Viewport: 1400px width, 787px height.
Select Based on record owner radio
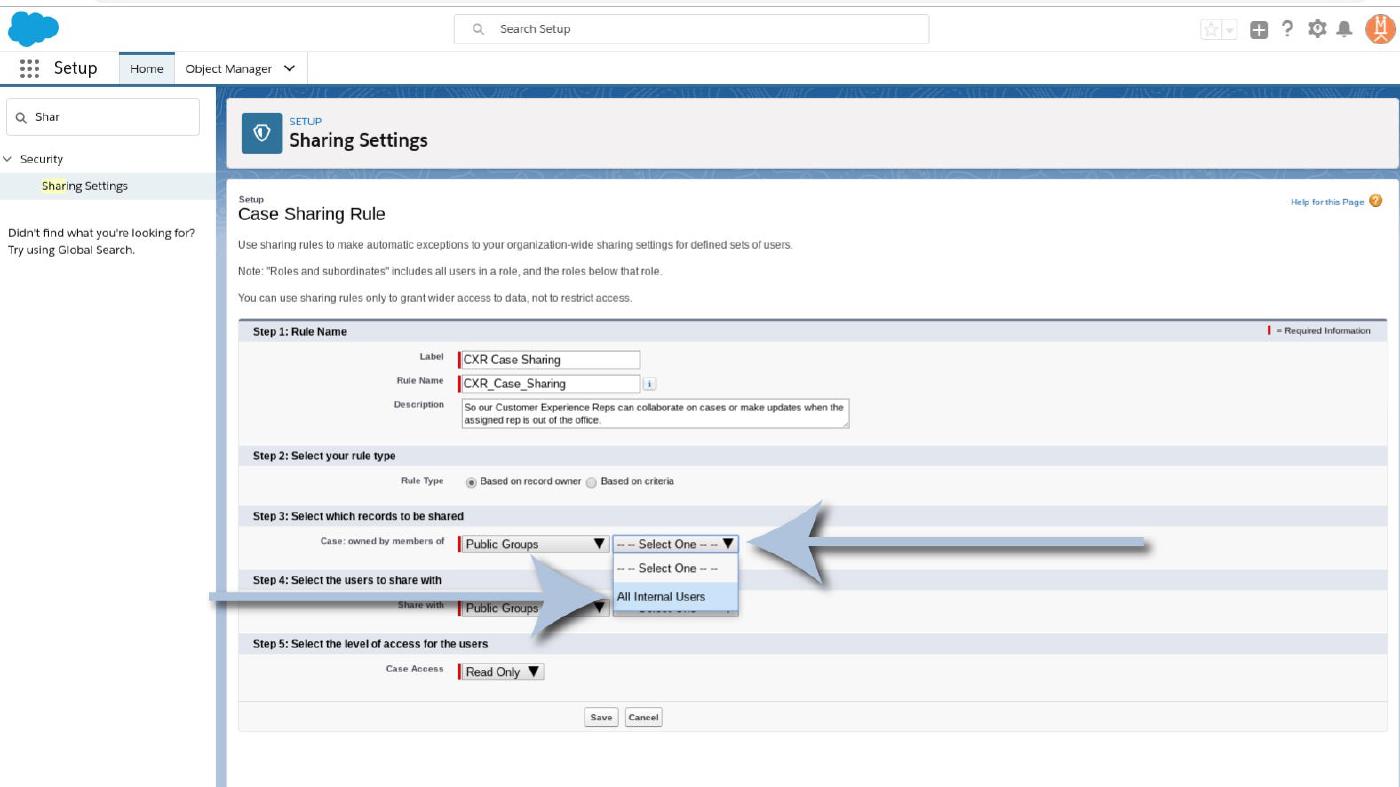(472, 482)
